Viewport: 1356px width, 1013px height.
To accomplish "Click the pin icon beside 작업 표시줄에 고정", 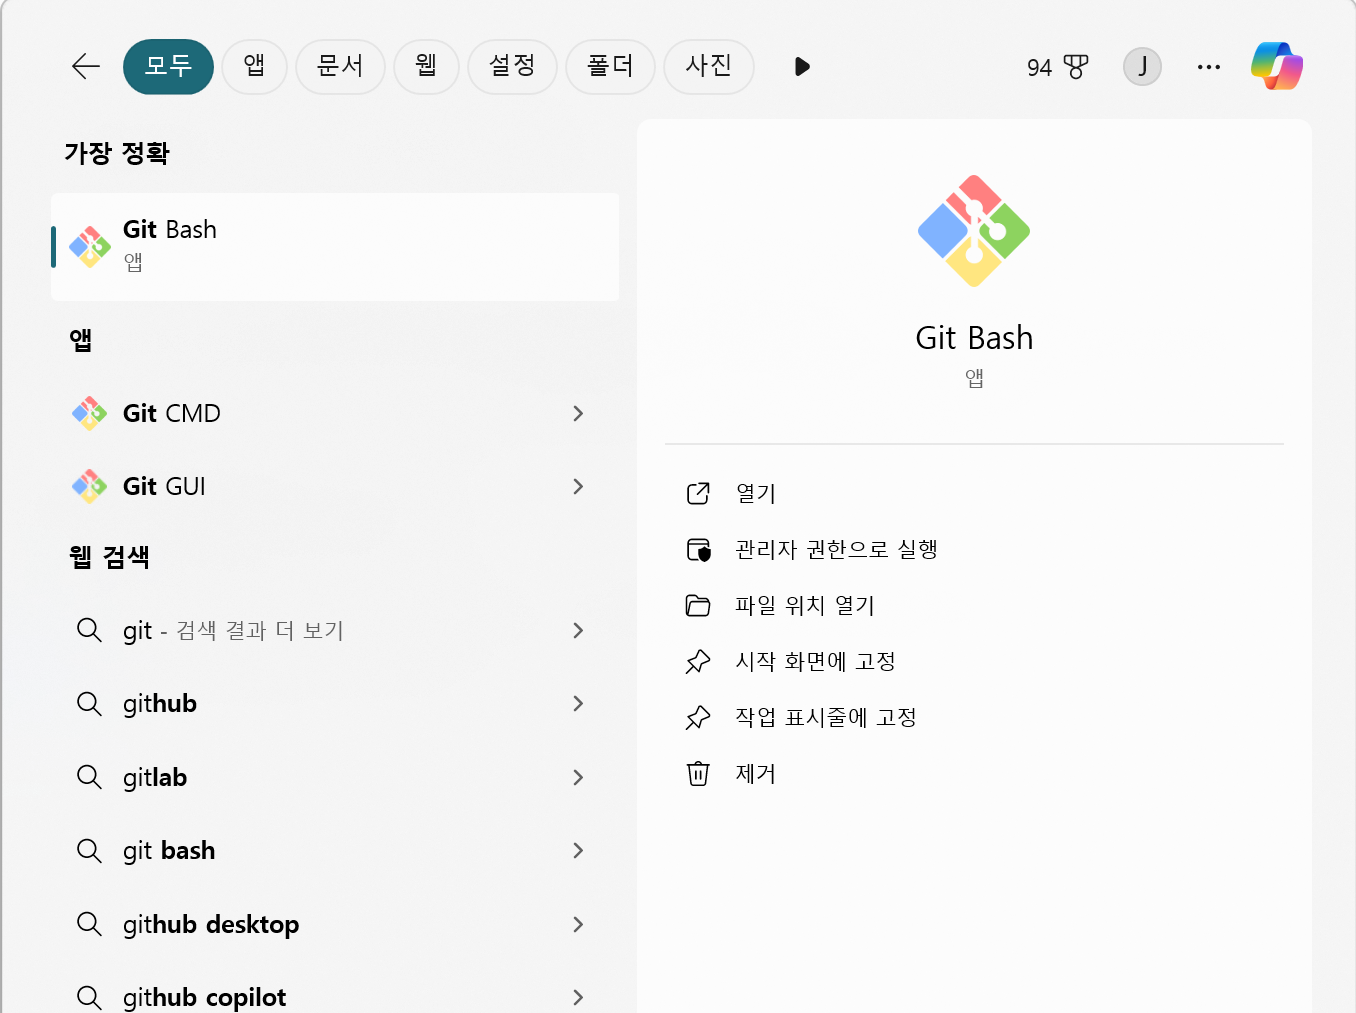I will coord(698,717).
